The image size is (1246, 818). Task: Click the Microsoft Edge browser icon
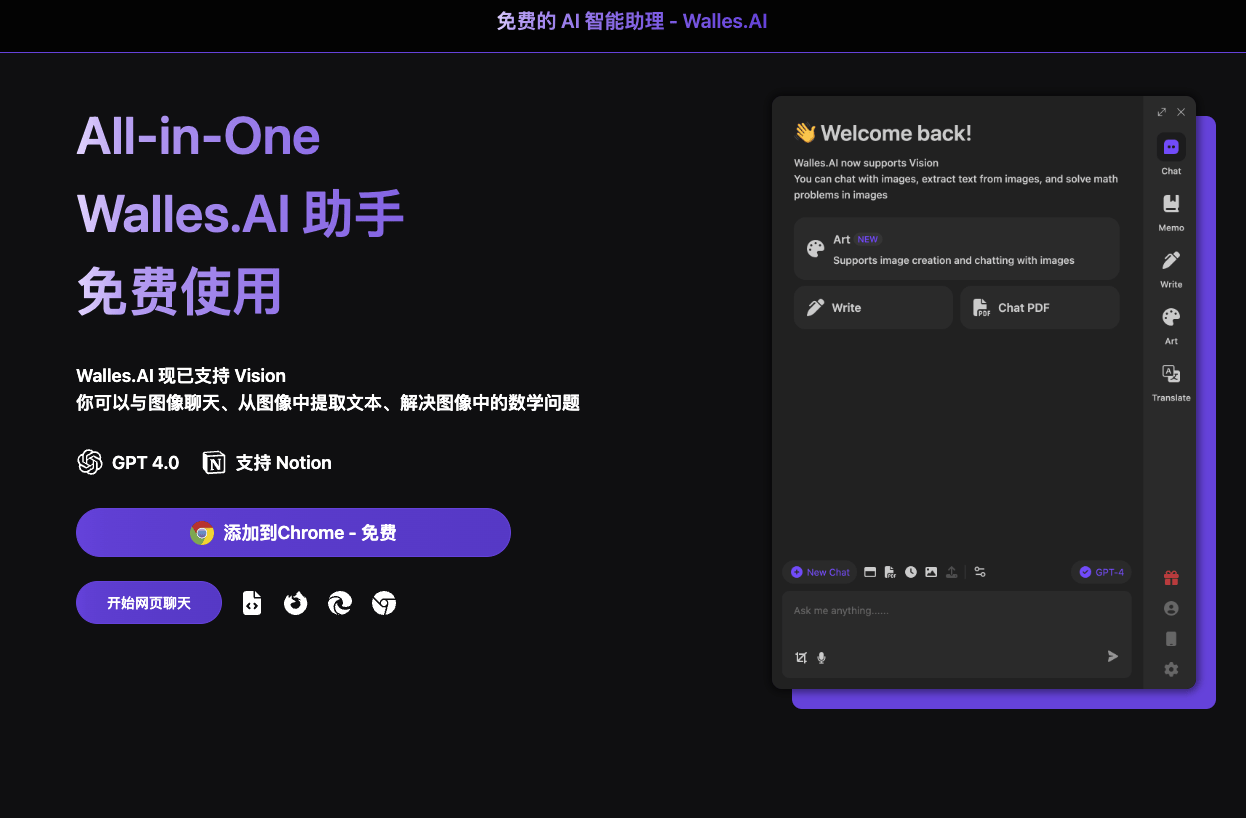pyautogui.click(x=340, y=603)
